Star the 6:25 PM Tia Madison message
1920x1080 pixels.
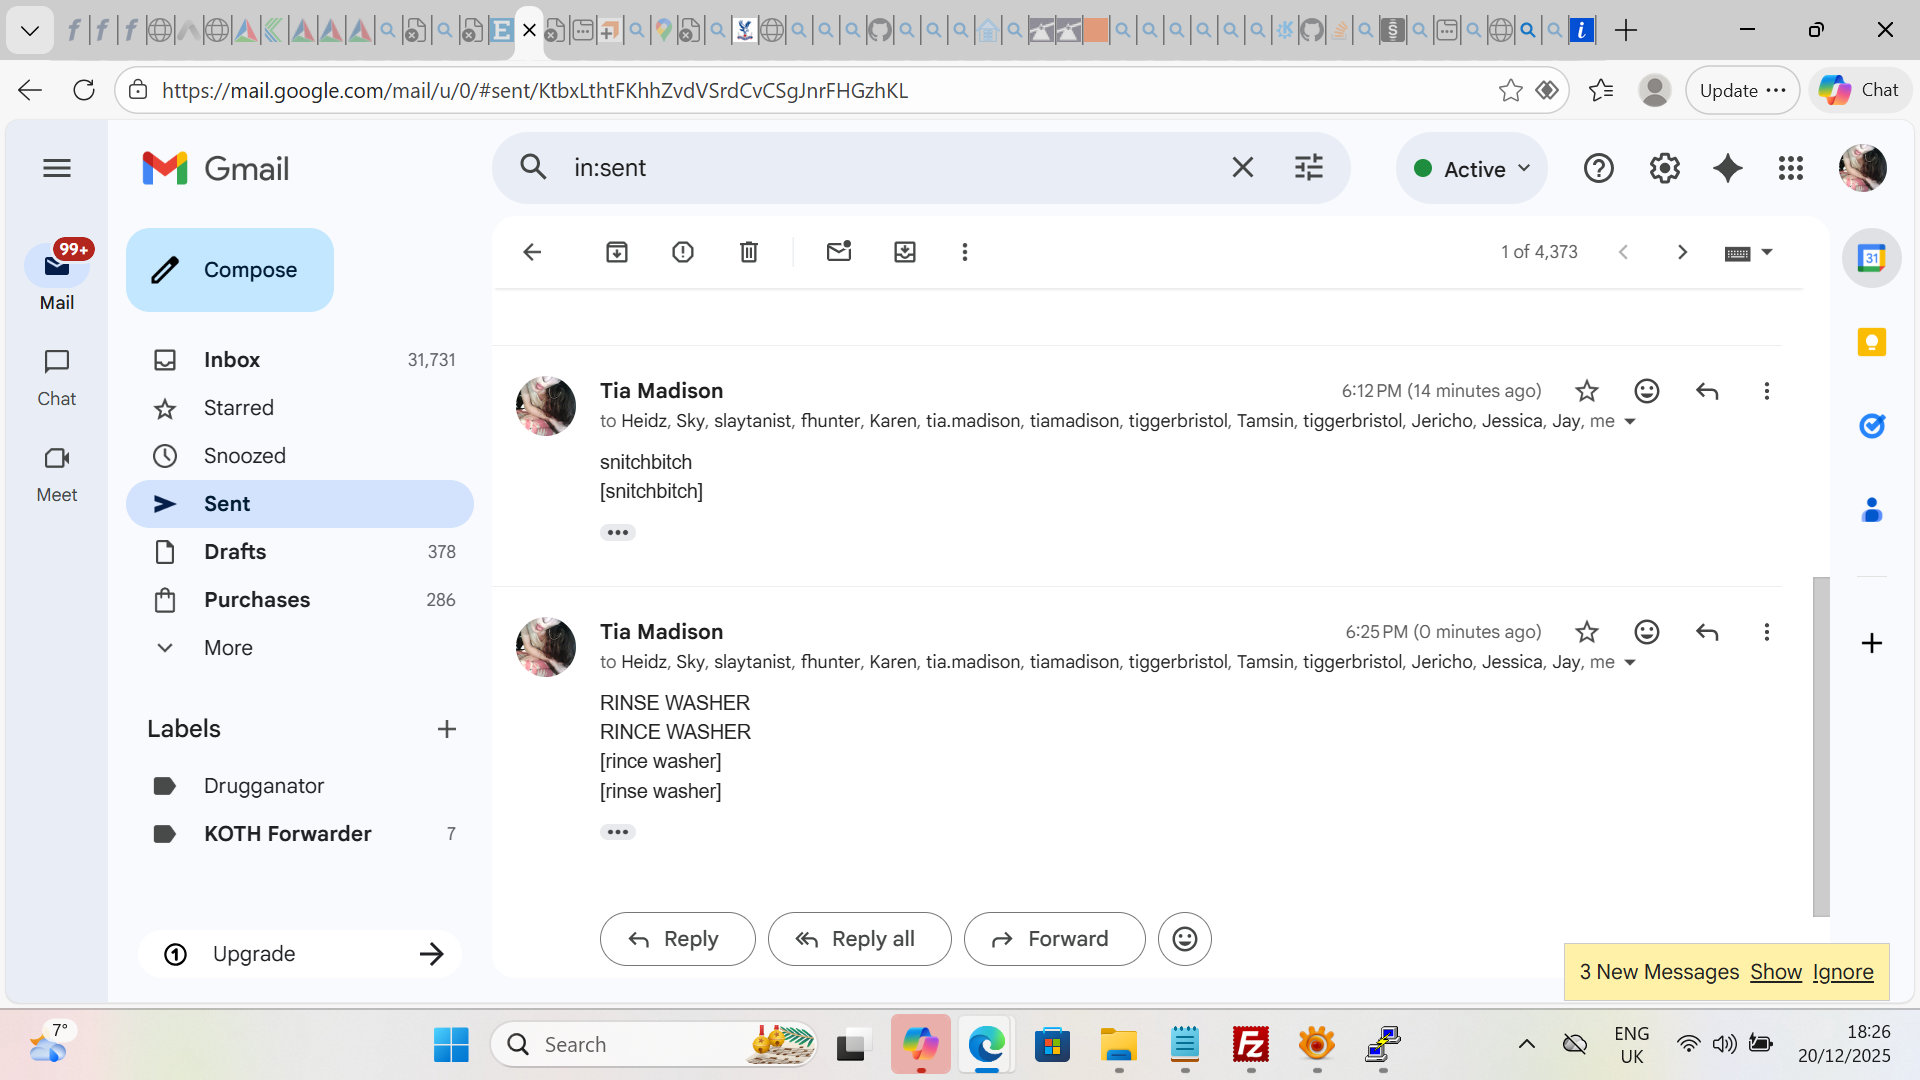(x=1587, y=632)
